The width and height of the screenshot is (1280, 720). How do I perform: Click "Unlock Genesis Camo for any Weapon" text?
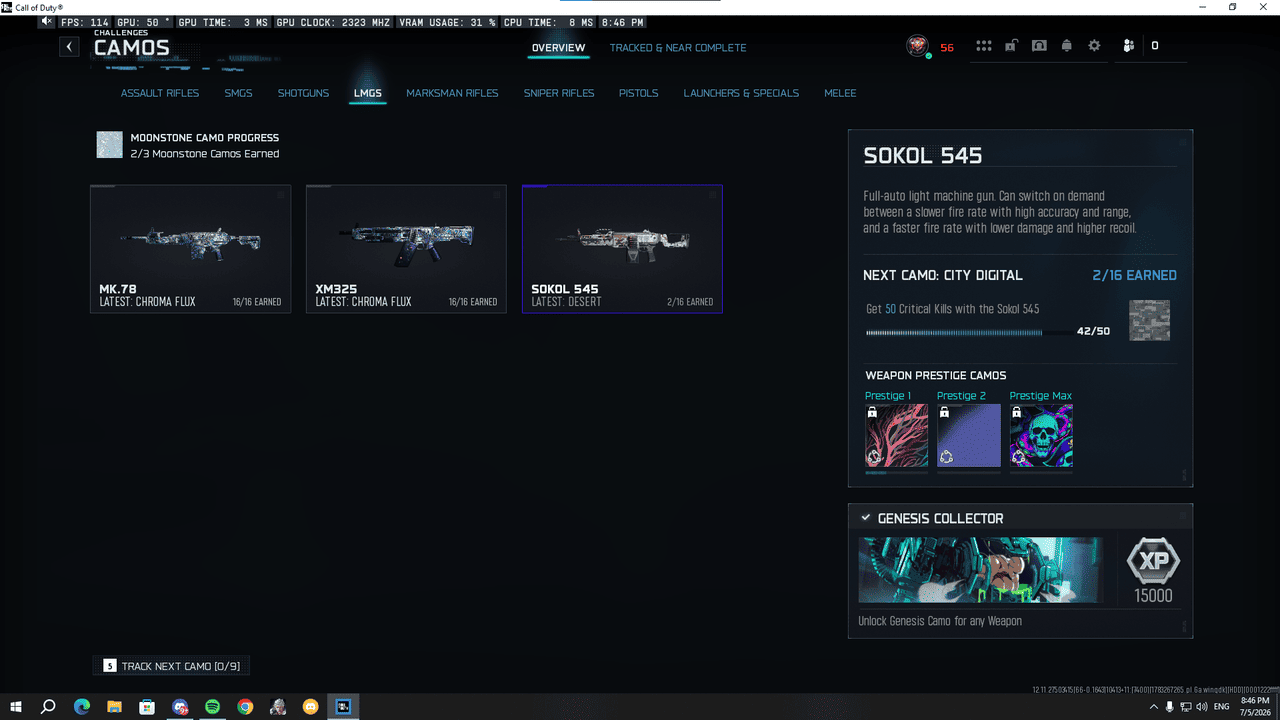(x=940, y=621)
